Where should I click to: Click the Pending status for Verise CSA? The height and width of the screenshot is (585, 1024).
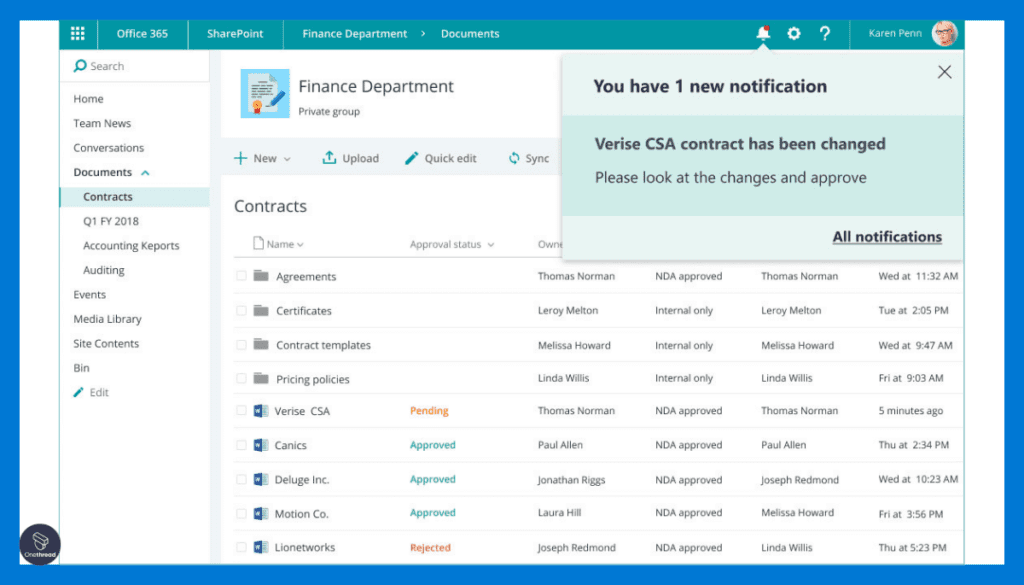coord(429,411)
